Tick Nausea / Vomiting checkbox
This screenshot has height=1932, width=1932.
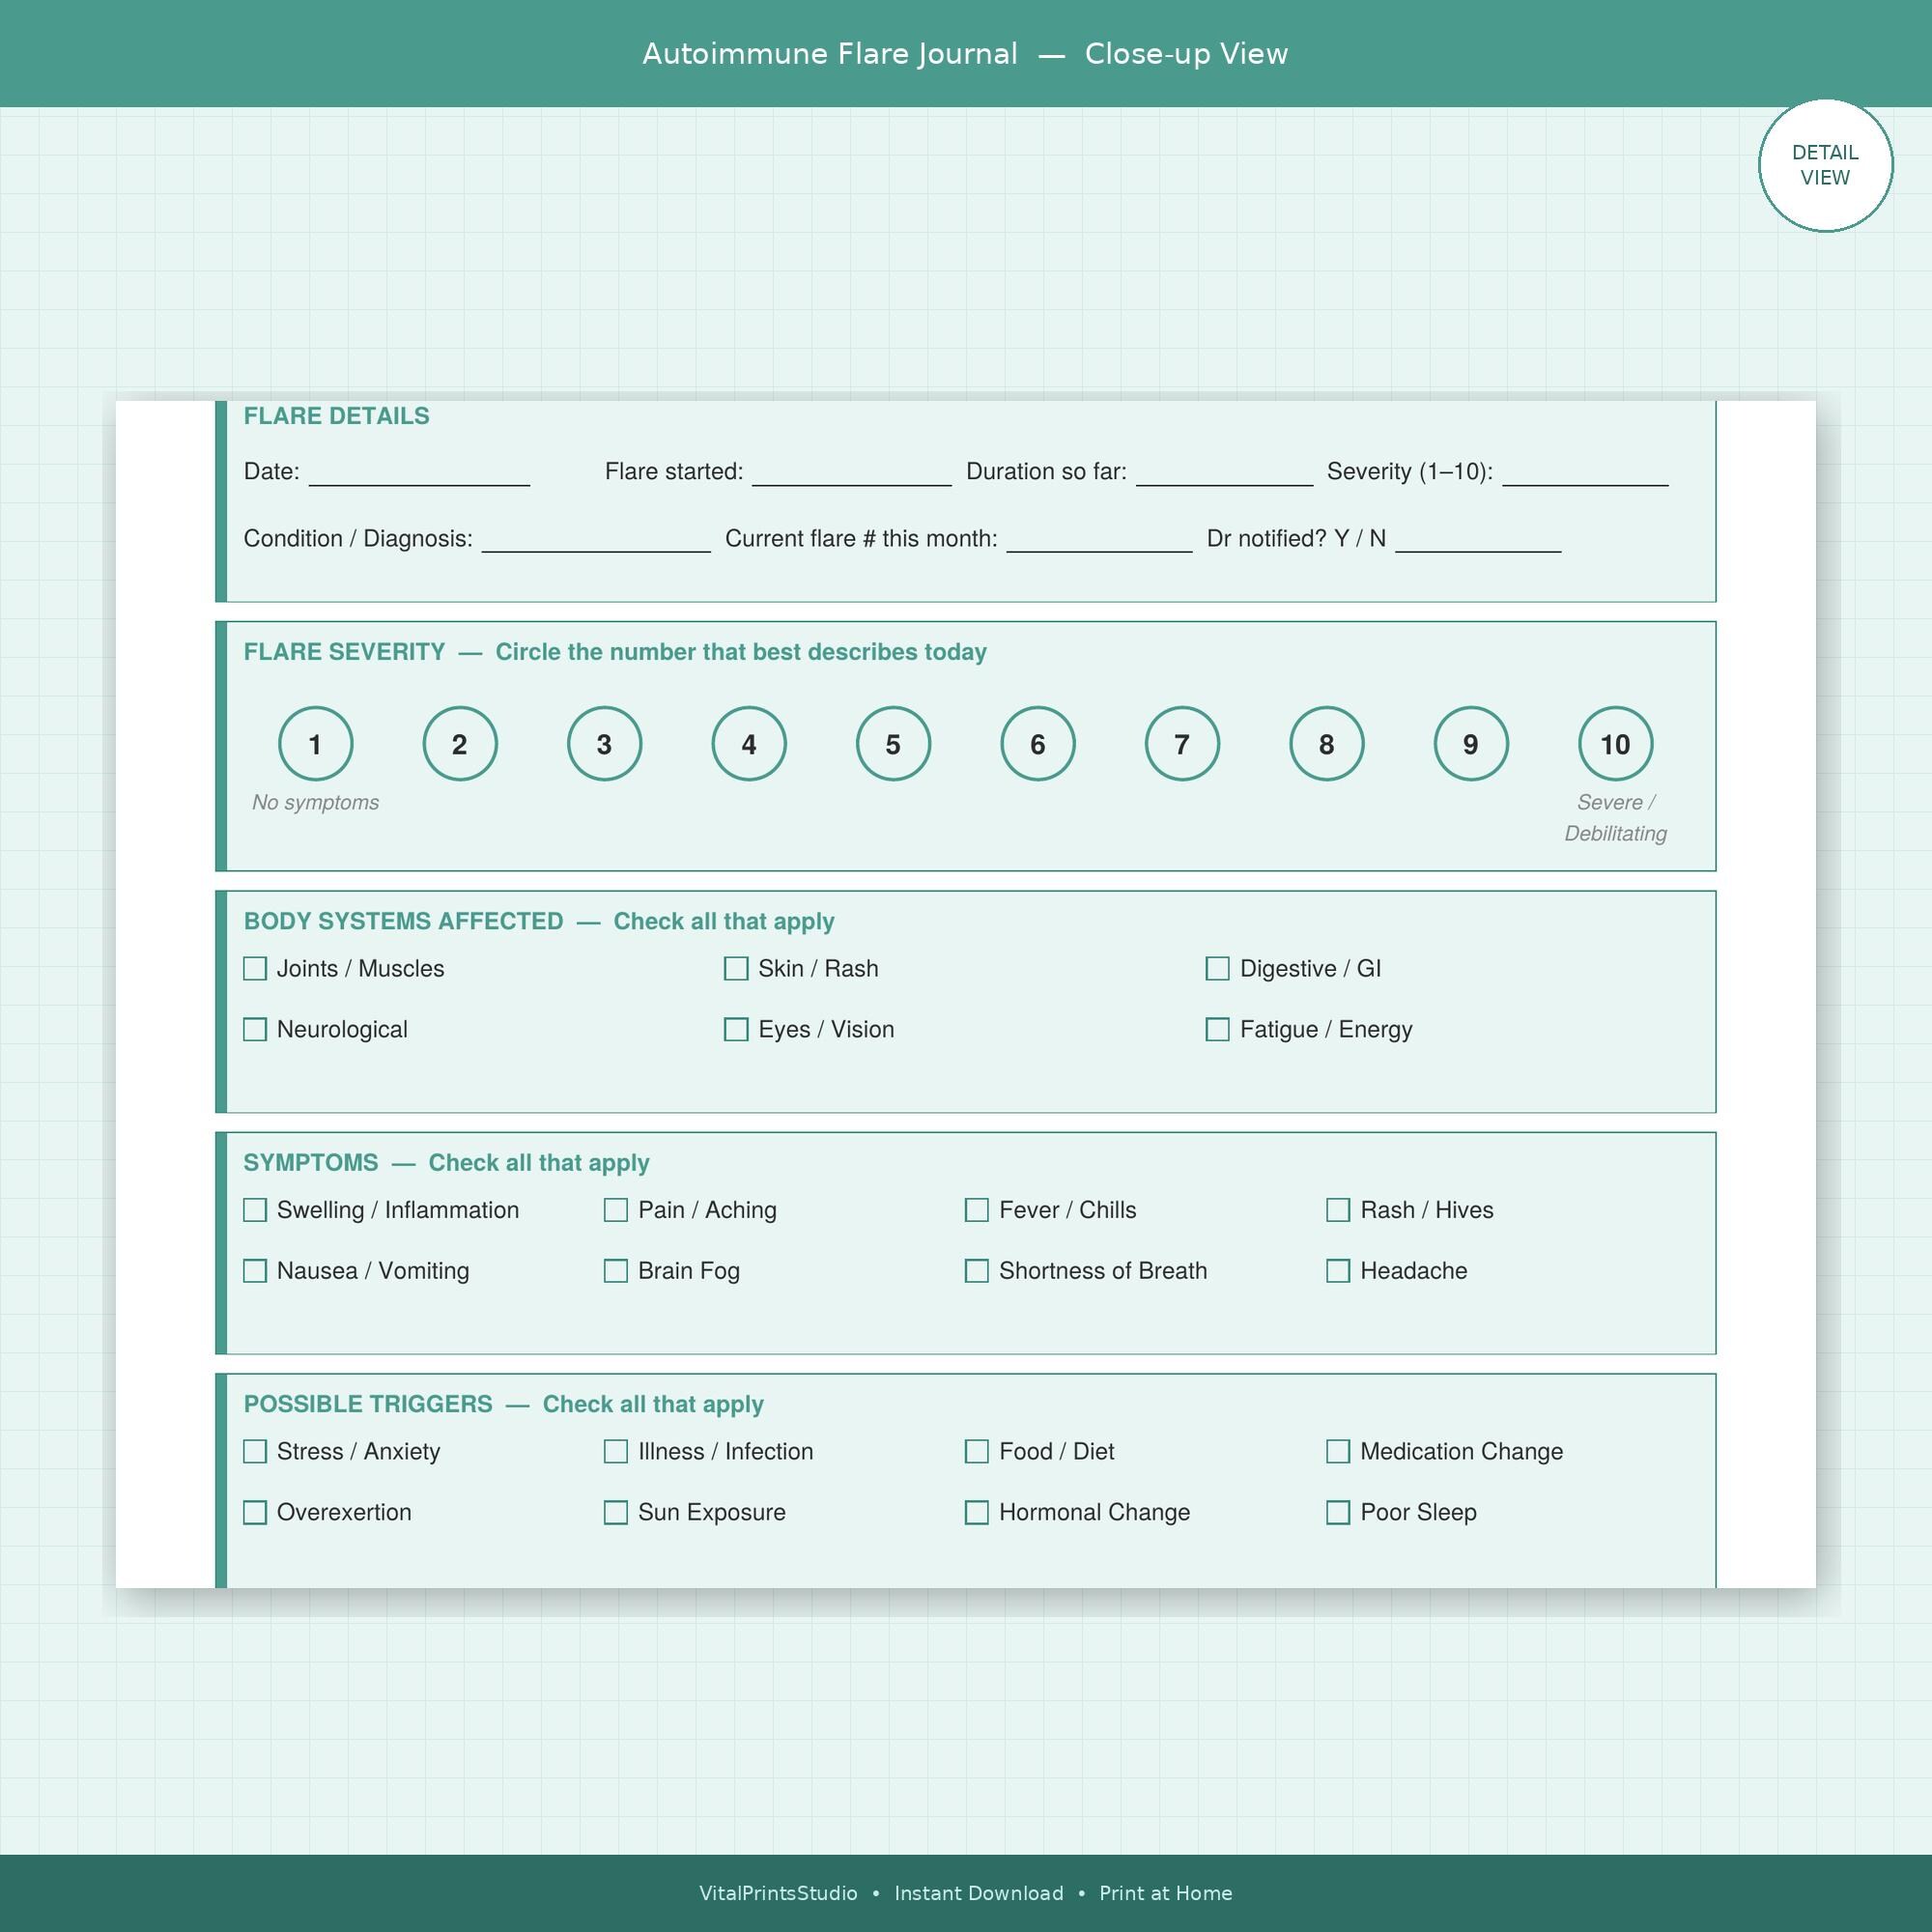point(255,1271)
